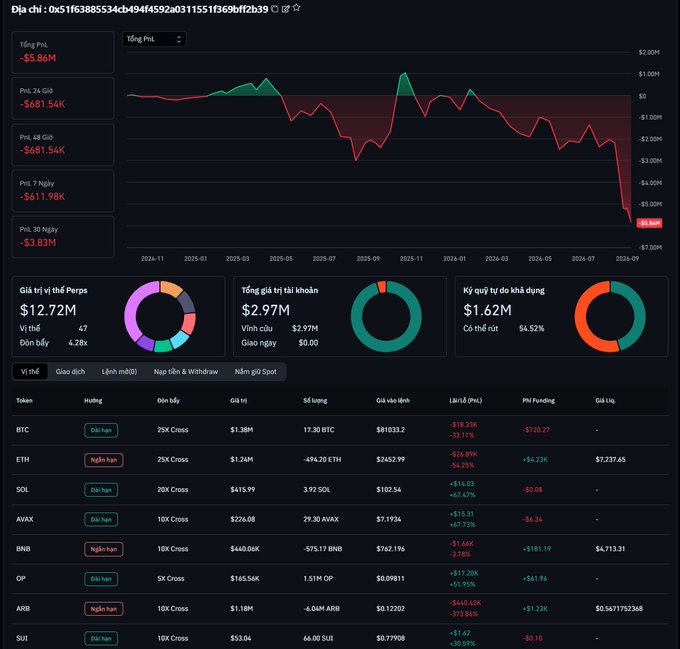Screen dimensions: 680x649
Task: Sort by Lãi/Lỗ (PnL) column header
Action: coord(466,401)
